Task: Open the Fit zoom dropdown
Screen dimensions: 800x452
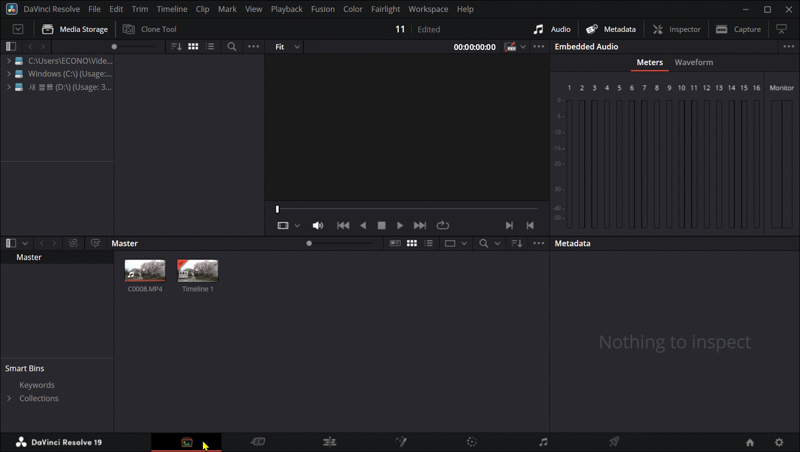Action: tap(287, 46)
